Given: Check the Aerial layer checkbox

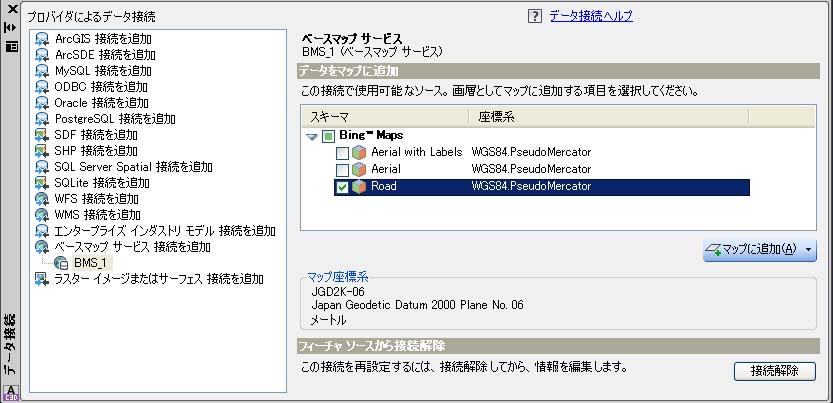Looking at the screenshot, I should click(343, 170).
